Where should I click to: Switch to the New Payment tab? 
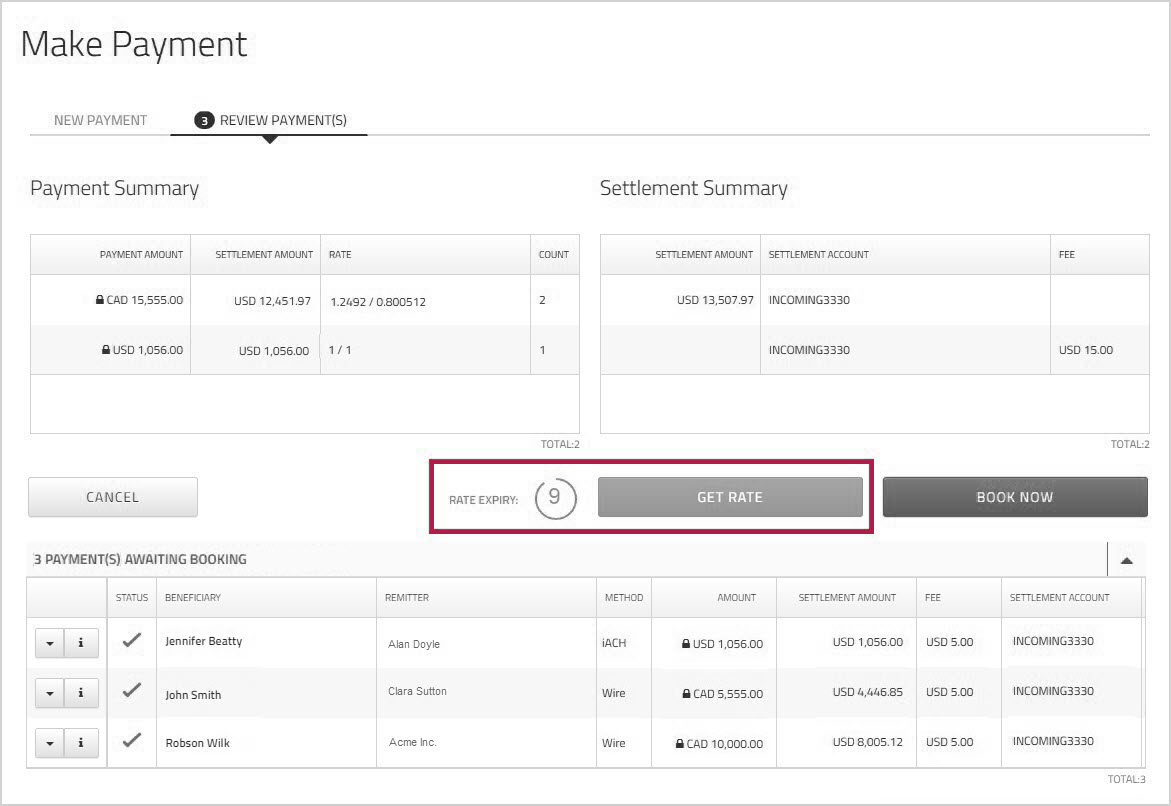coord(100,120)
